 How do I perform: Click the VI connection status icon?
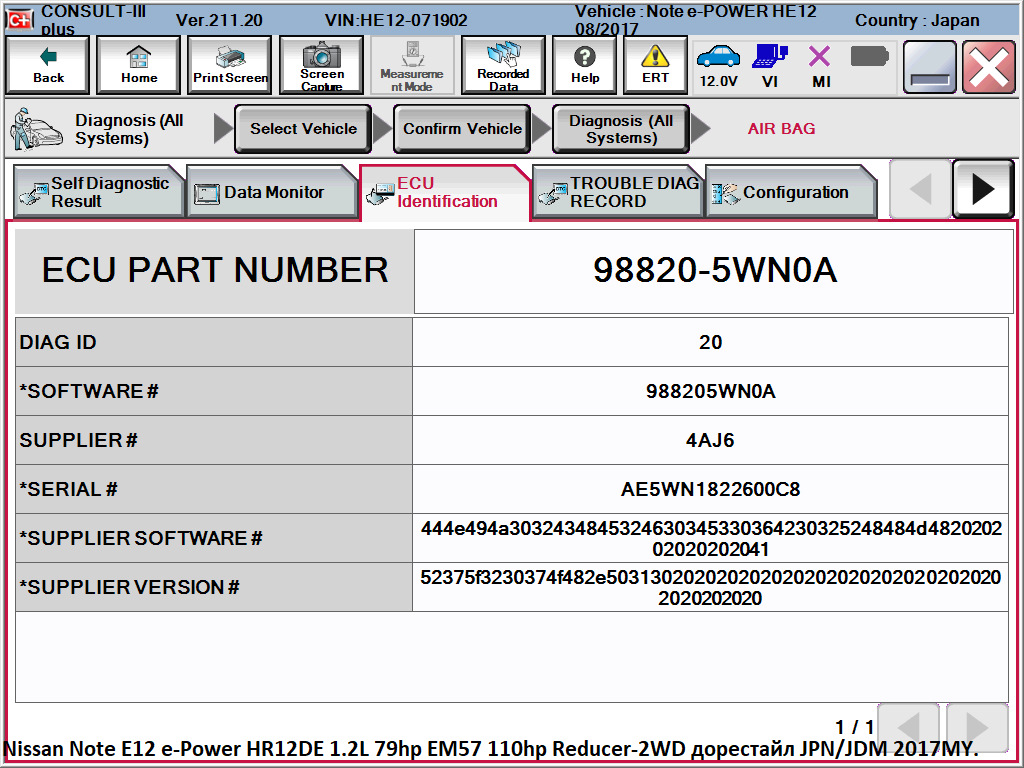coord(770,65)
